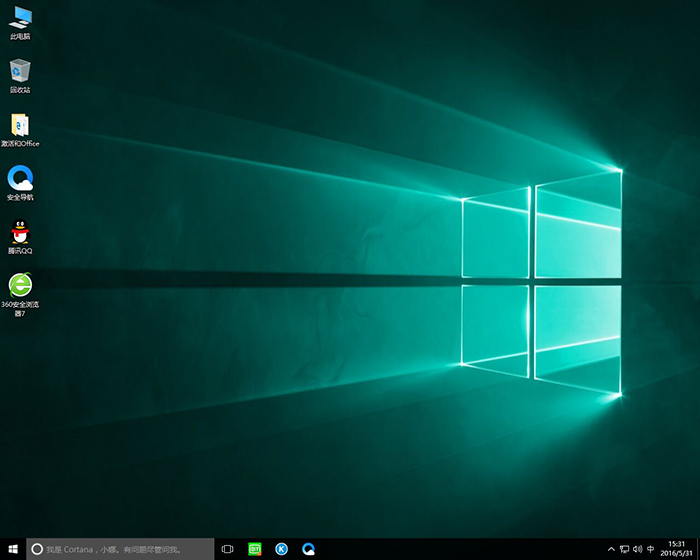Toggle the 中 input method indicator
Image resolution: width=700 pixels, height=560 pixels.
(651, 549)
